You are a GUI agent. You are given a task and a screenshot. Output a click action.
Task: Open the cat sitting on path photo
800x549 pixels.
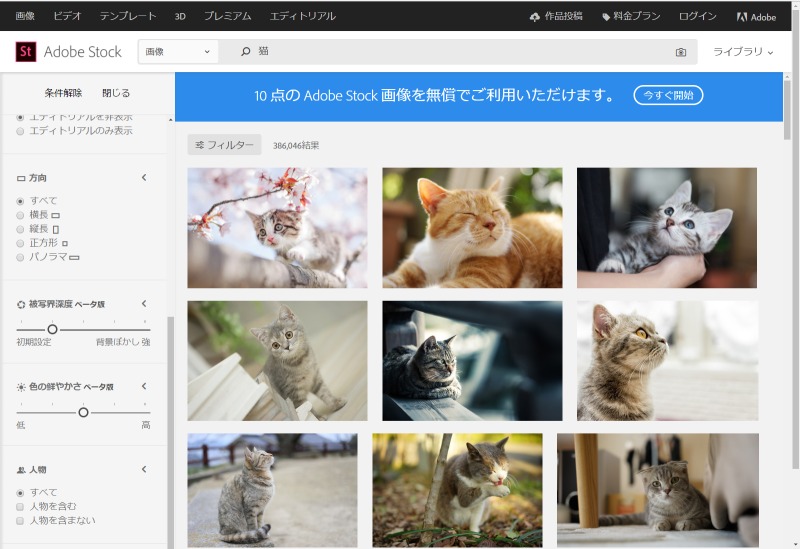click(x=272, y=490)
